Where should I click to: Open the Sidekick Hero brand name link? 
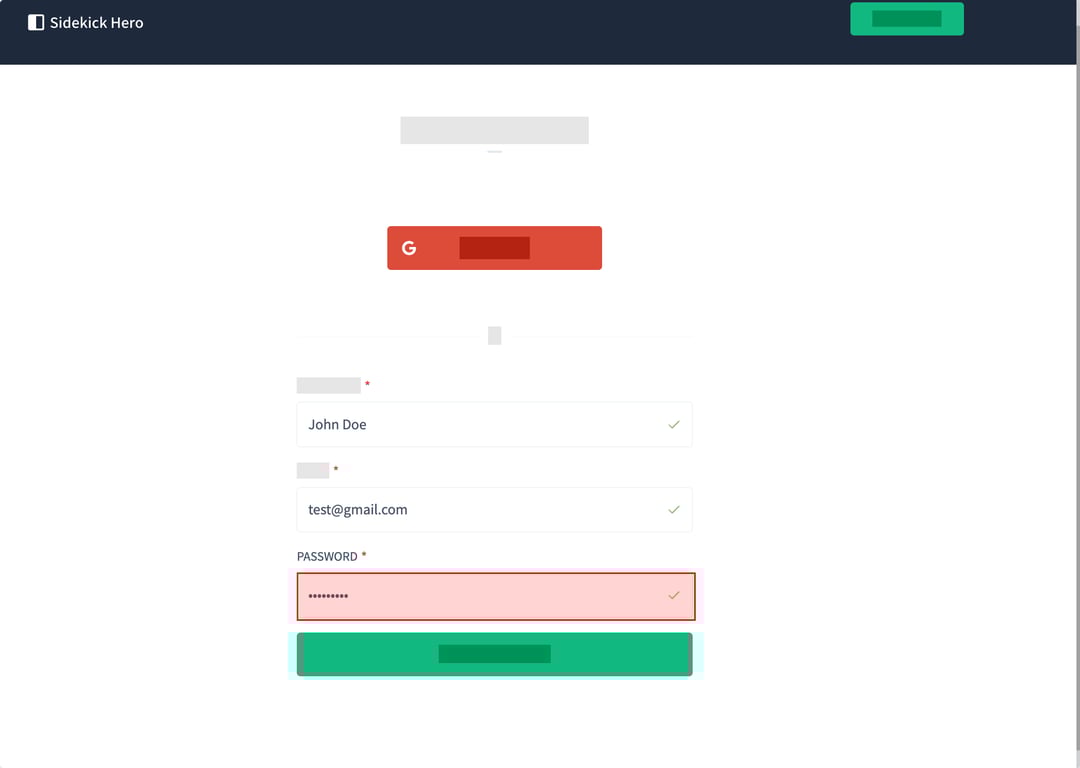tap(97, 22)
